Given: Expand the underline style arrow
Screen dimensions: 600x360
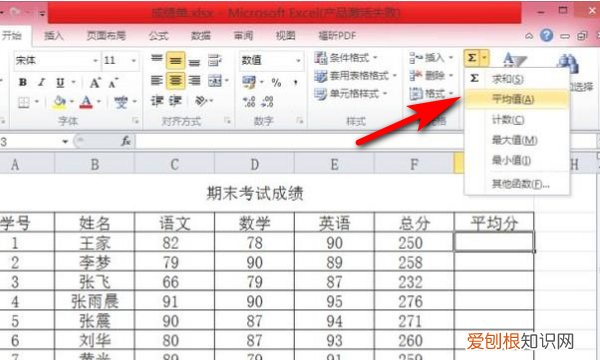Looking at the screenshot, I should [x=73, y=82].
